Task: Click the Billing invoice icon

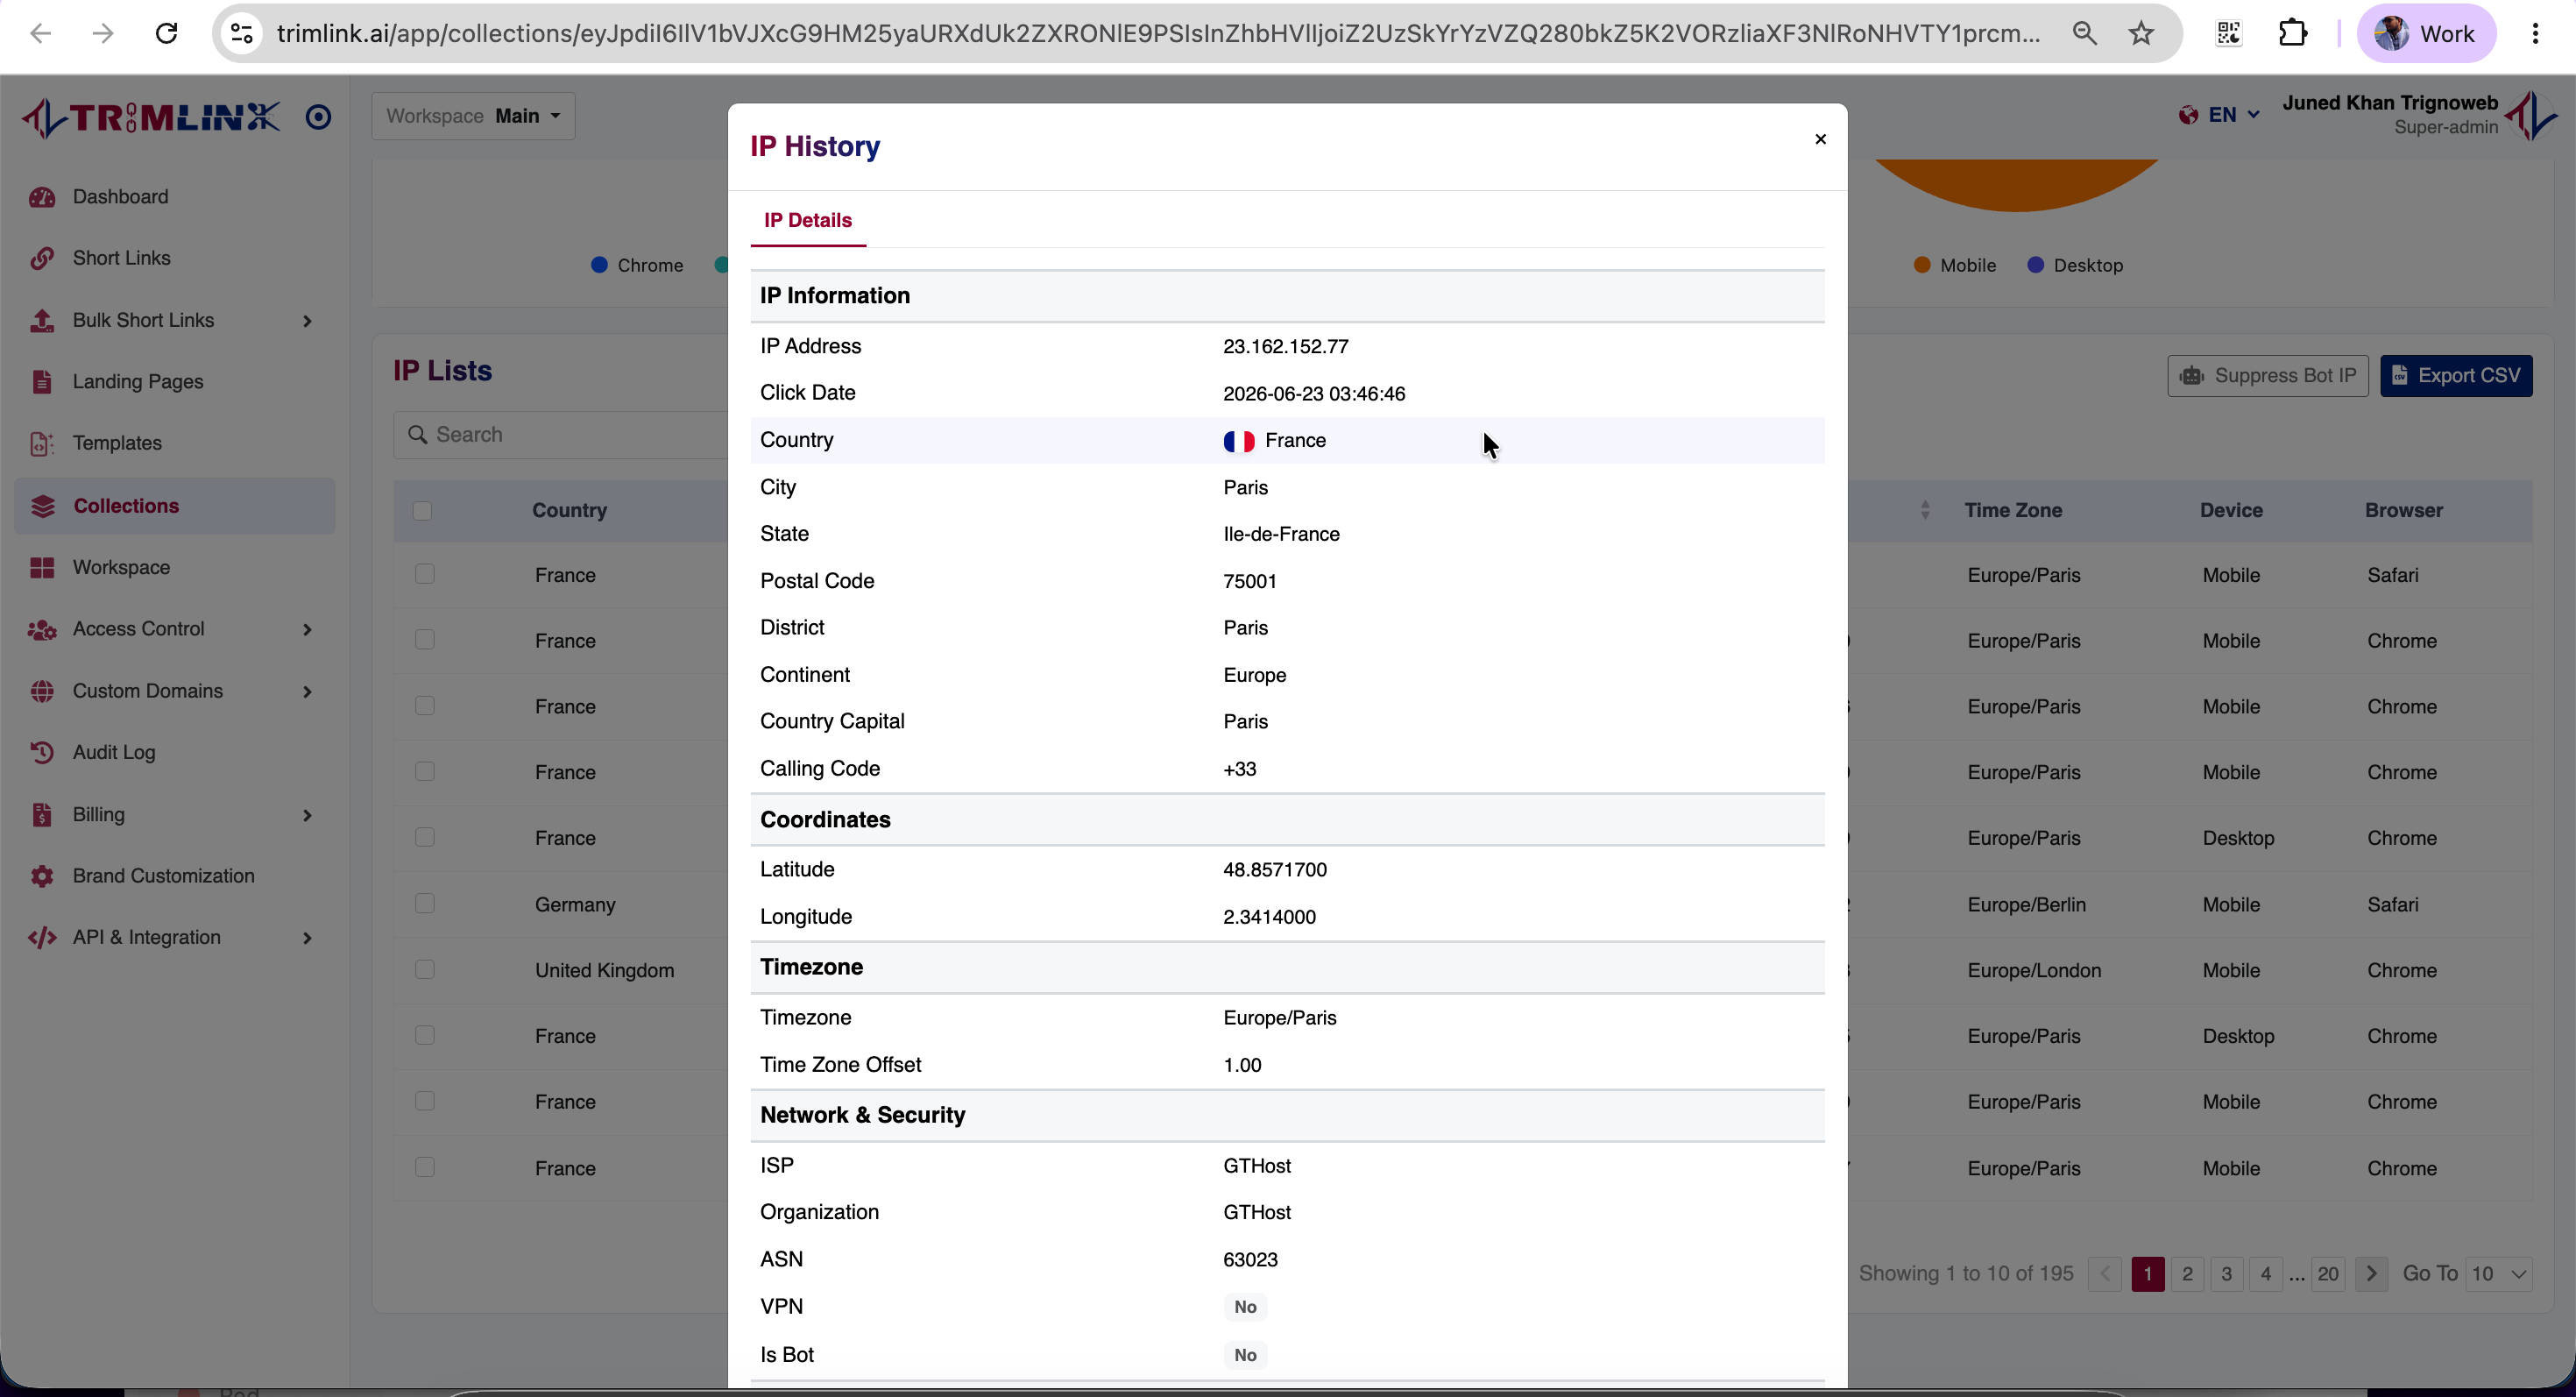Action: tap(41, 814)
